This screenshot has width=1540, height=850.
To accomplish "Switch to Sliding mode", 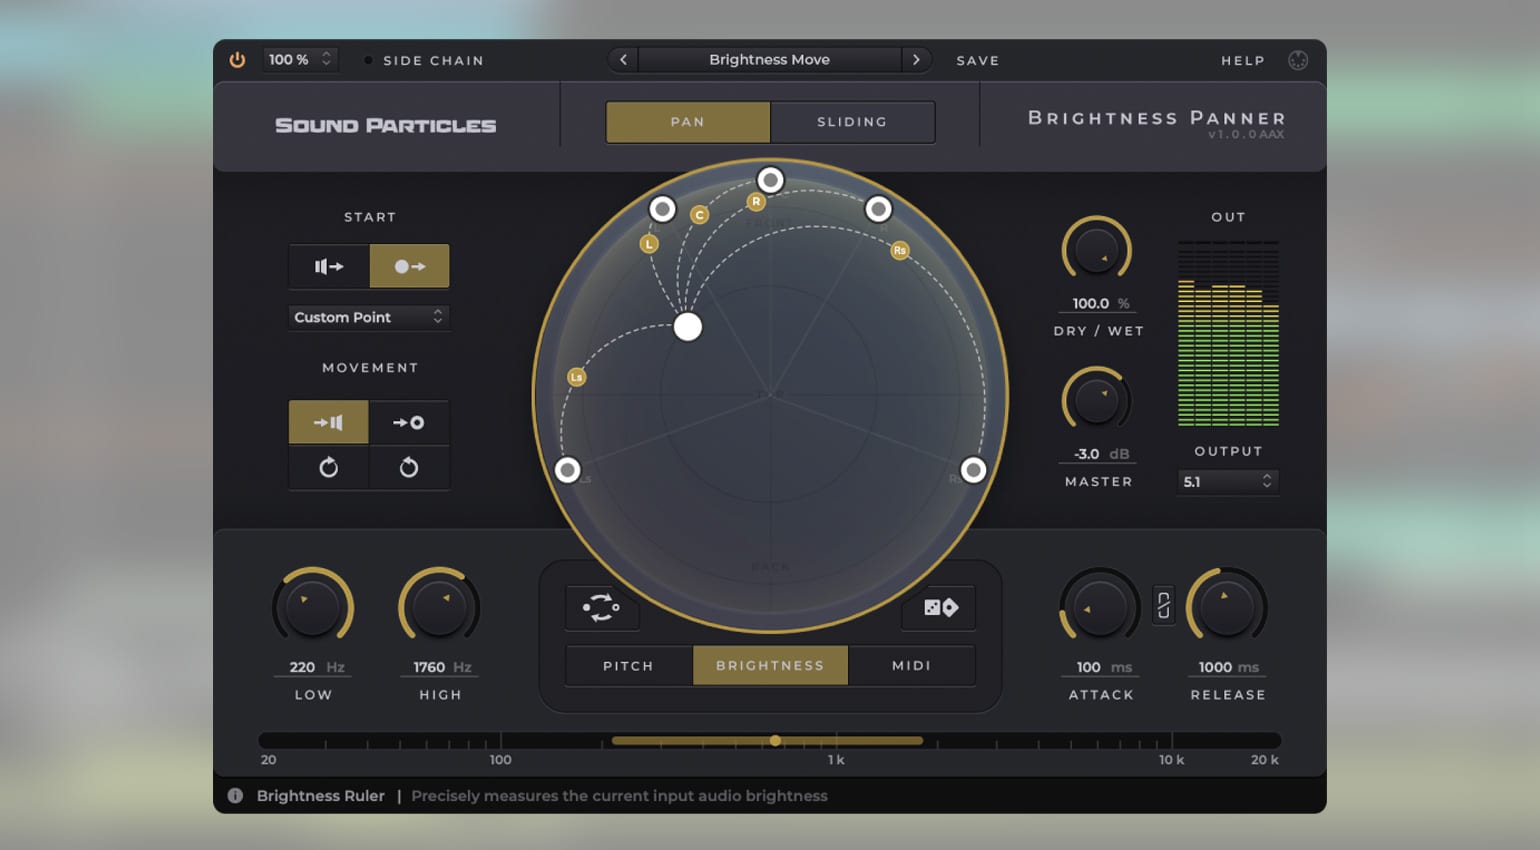I will (x=852, y=122).
